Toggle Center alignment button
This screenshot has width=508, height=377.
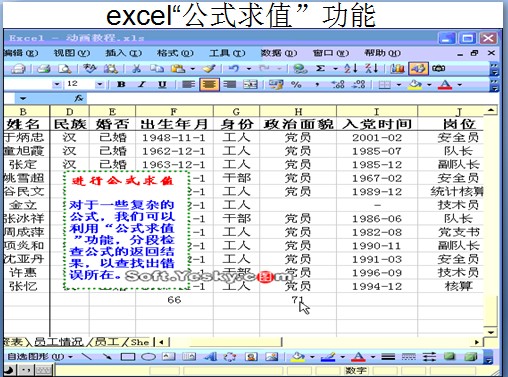[209, 85]
